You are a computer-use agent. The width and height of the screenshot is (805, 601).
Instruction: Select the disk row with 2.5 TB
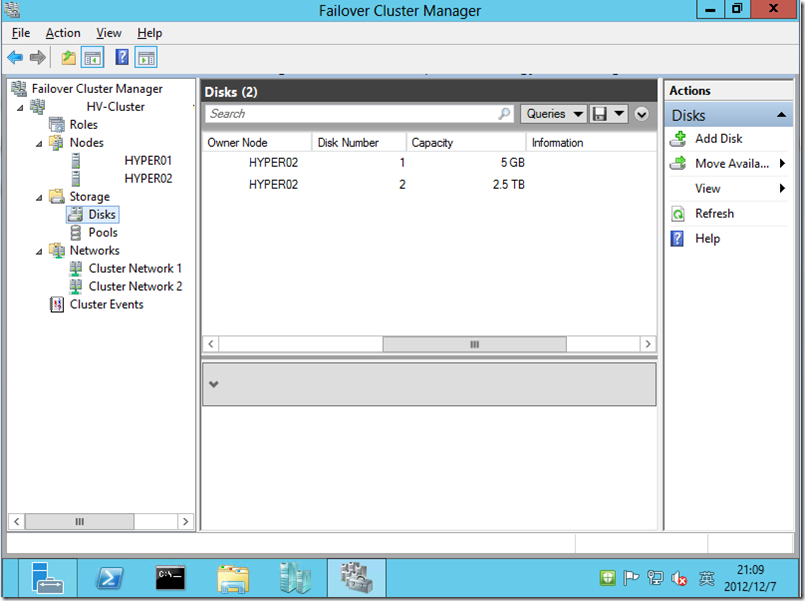(x=429, y=185)
